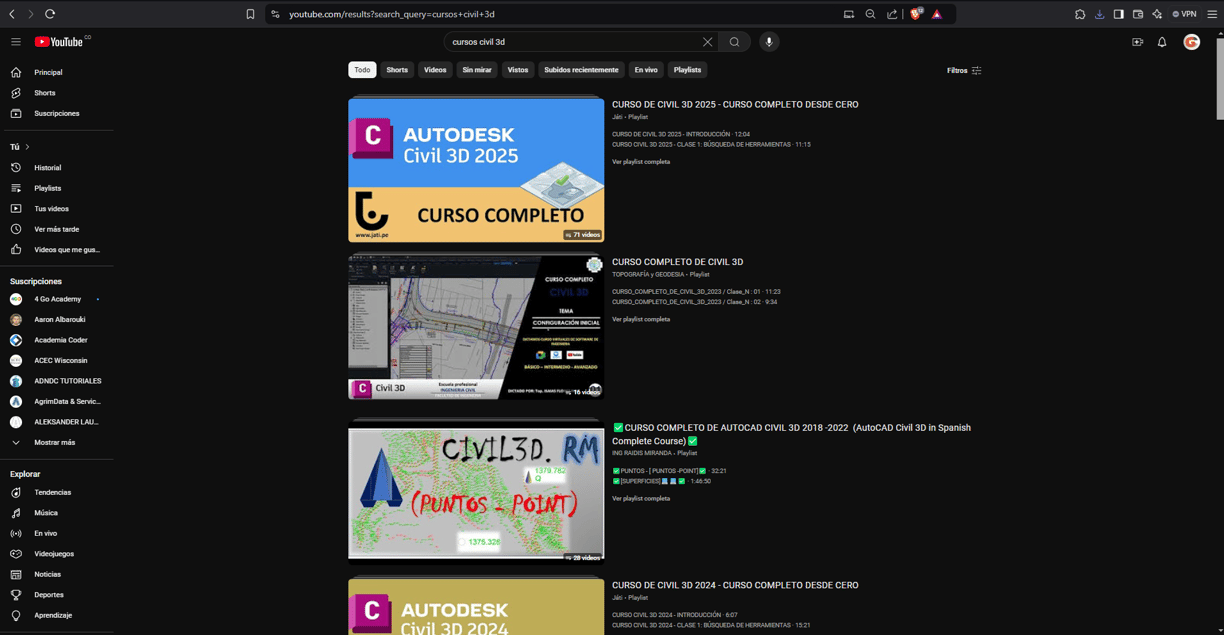
Task: Go back with the browser back arrow
Action: (12, 14)
